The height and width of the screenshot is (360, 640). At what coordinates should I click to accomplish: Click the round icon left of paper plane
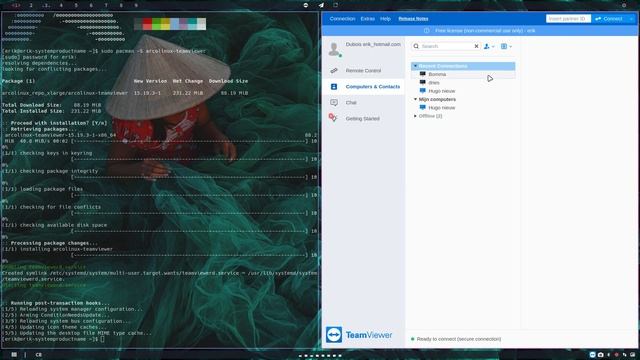point(306,5)
